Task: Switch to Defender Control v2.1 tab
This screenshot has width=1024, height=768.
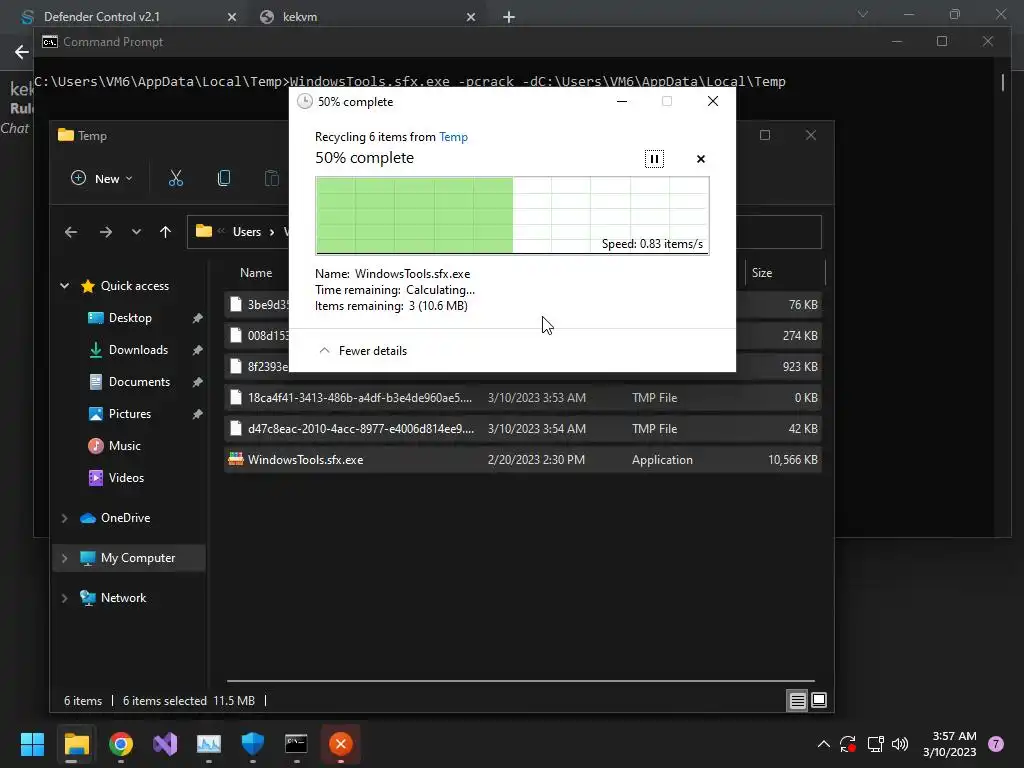Action: [102, 16]
